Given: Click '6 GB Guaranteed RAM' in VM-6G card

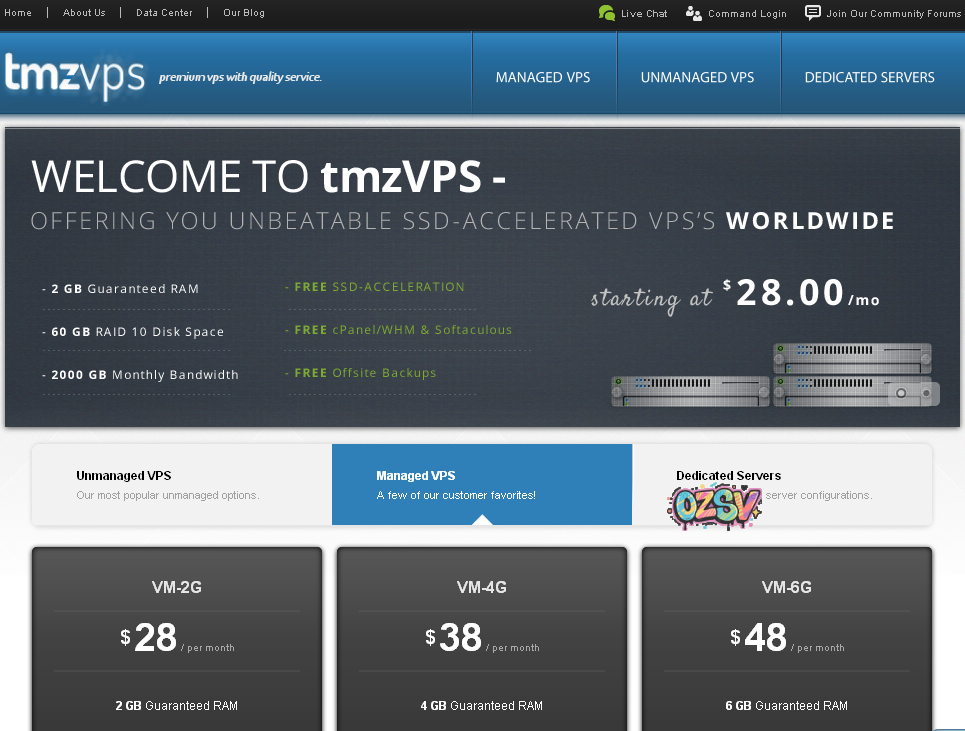Looking at the screenshot, I should pyautogui.click(x=787, y=706).
